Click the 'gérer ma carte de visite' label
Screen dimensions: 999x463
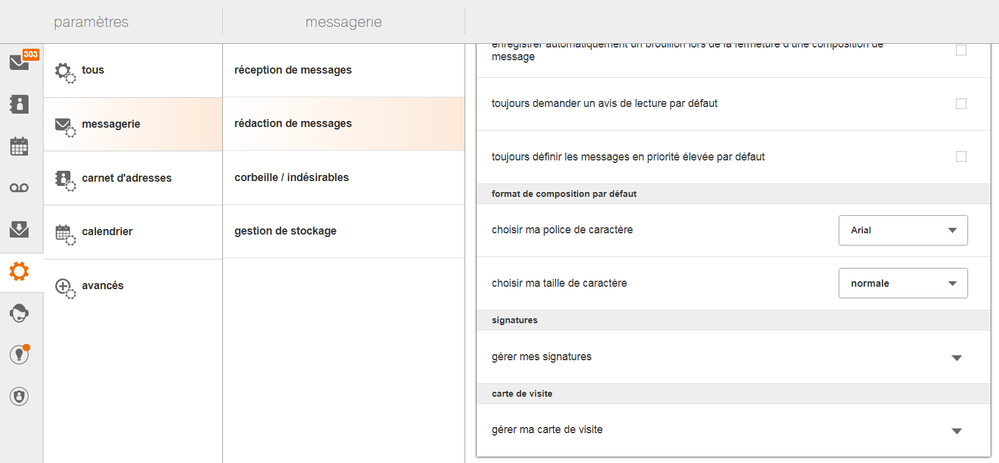tap(547, 430)
